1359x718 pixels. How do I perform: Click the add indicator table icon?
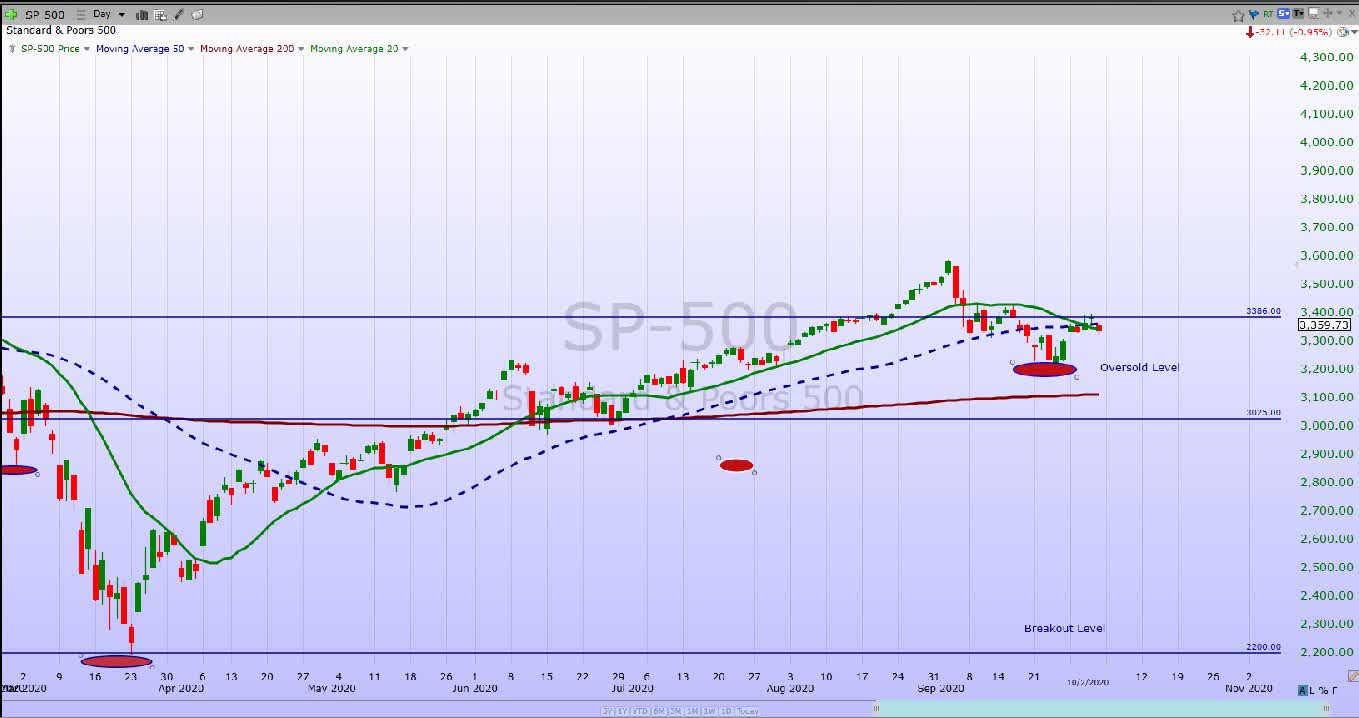coord(160,15)
